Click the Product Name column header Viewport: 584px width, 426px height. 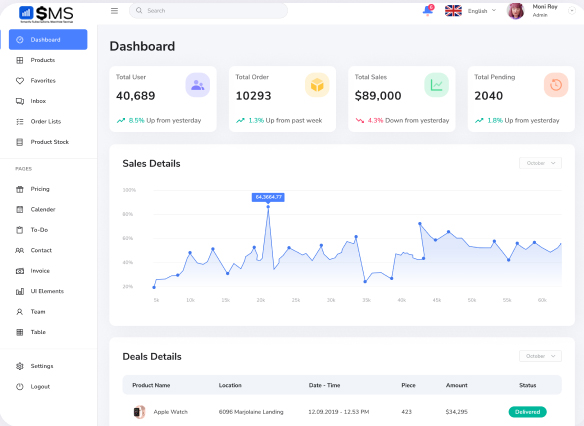pos(151,385)
